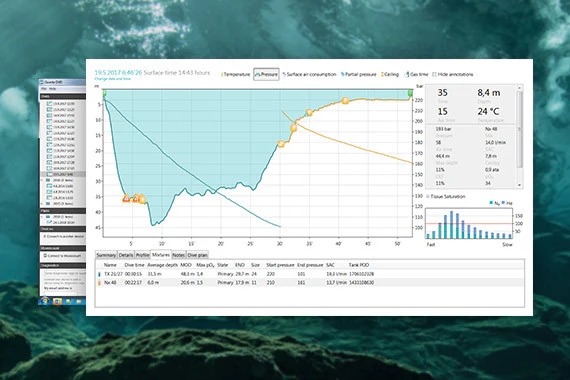The image size is (570, 380).
Task: Enable the Surface air consumption curve
Action: [x=309, y=75]
